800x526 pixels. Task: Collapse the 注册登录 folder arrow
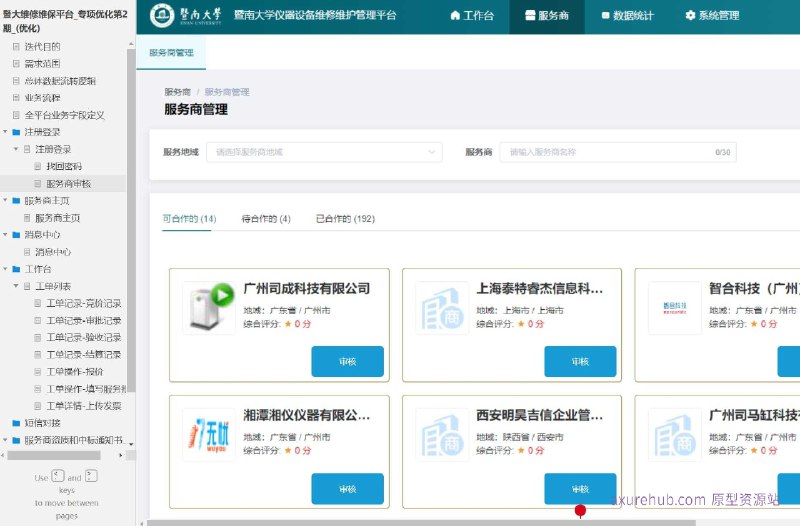(6, 132)
